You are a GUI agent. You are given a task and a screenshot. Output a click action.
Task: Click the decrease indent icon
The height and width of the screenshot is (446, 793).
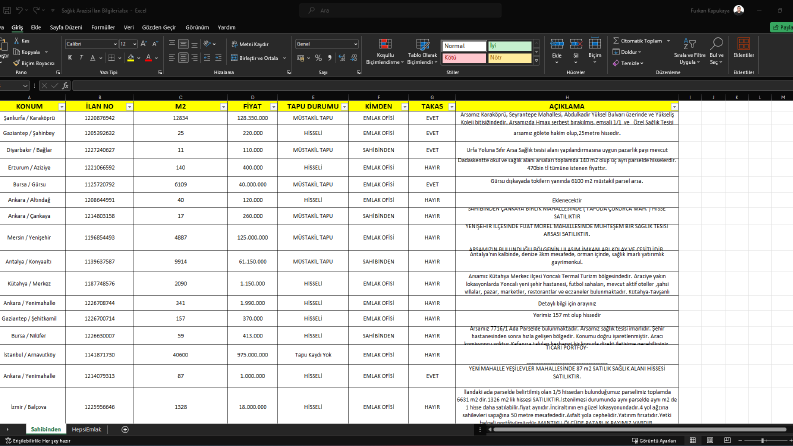pyautogui.click(x=207, y=58)
